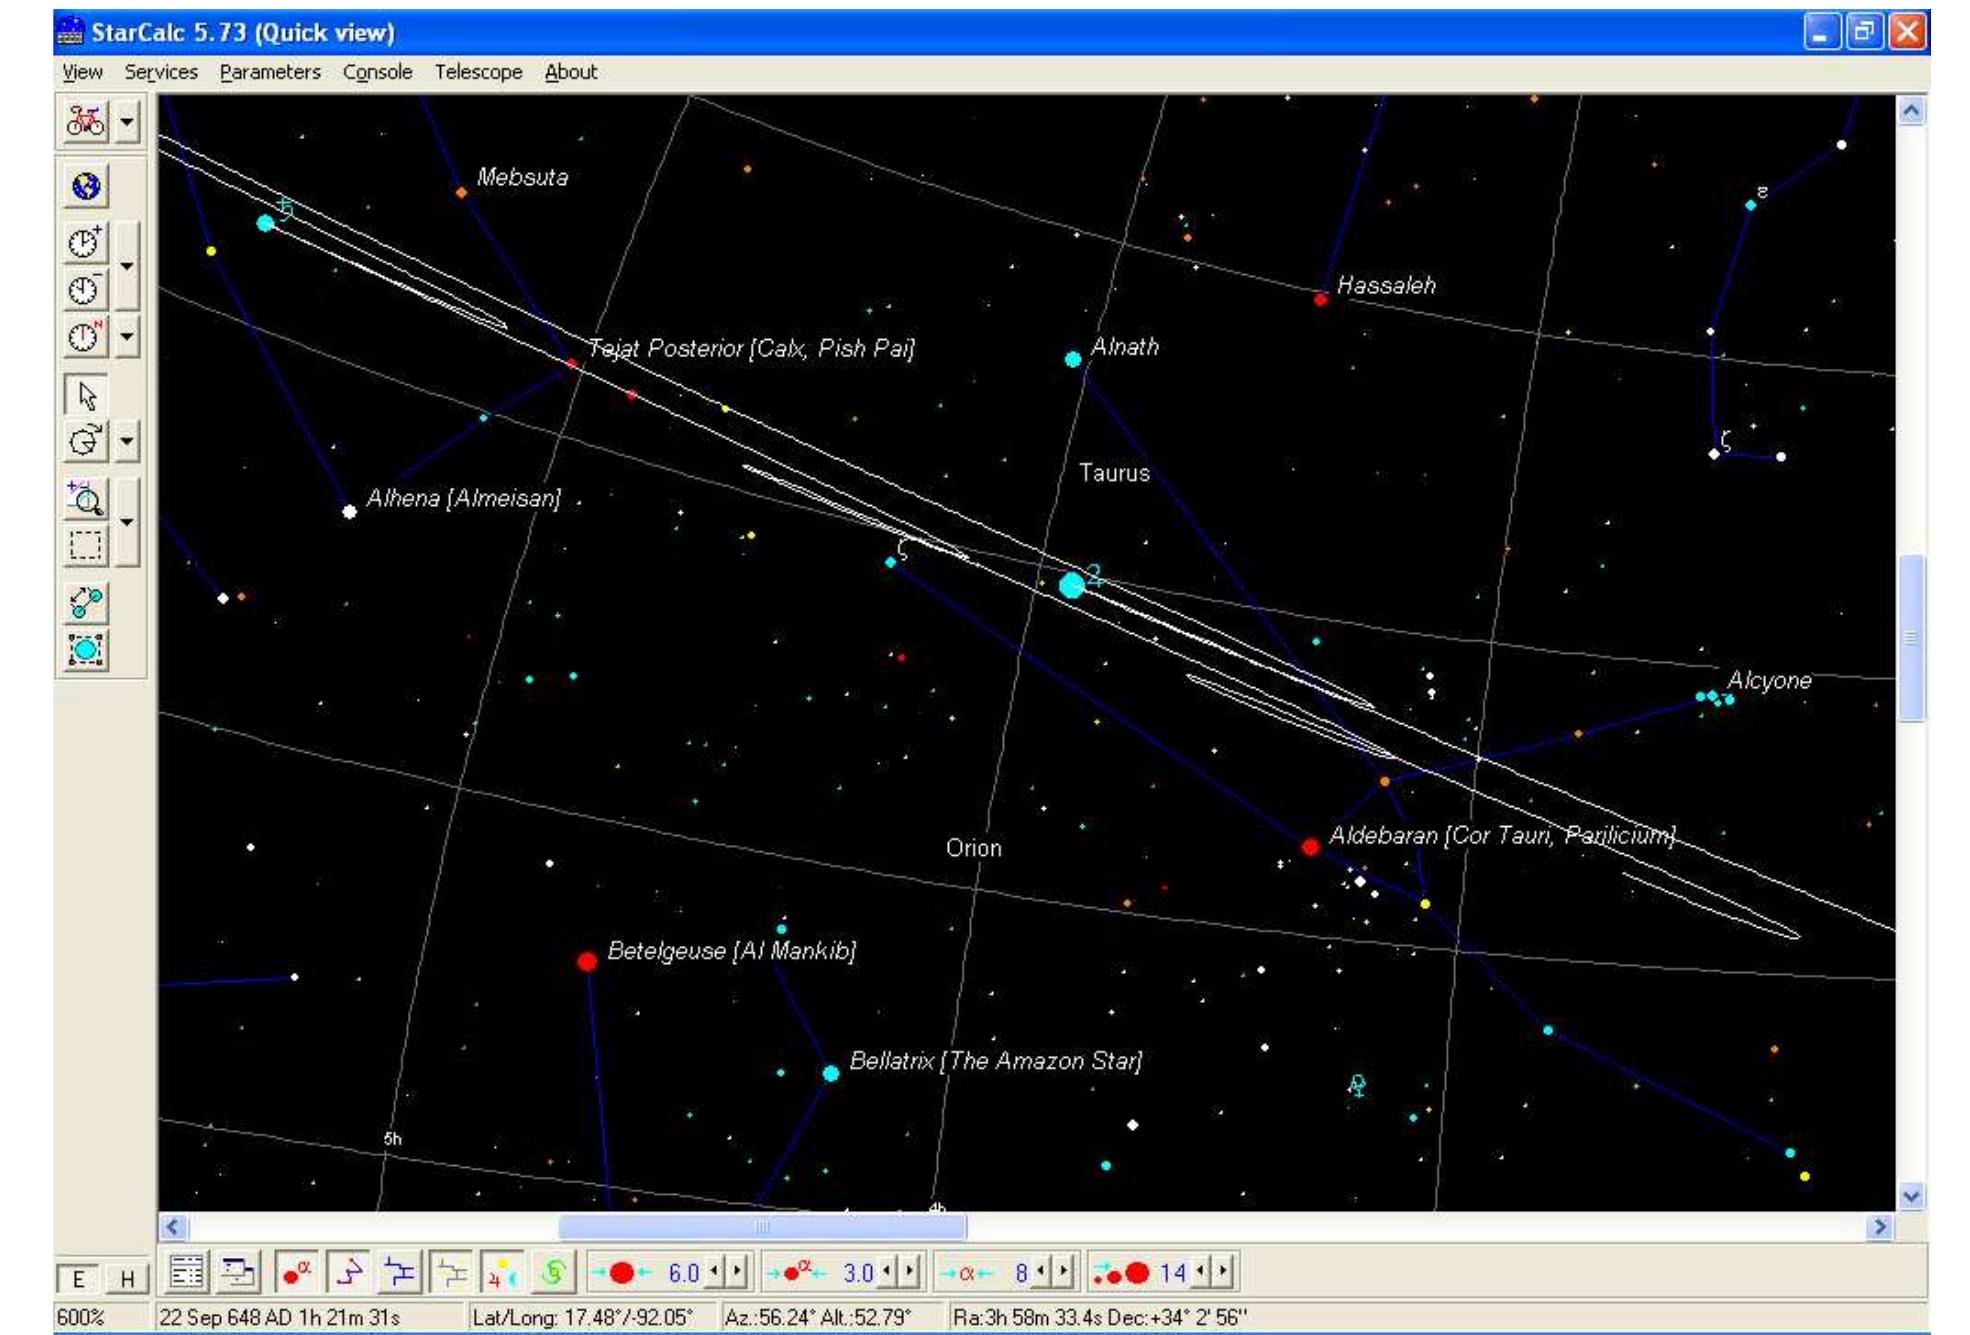
Task: Decrease the alpha label value 8
Action: tap(1041, 1272)
